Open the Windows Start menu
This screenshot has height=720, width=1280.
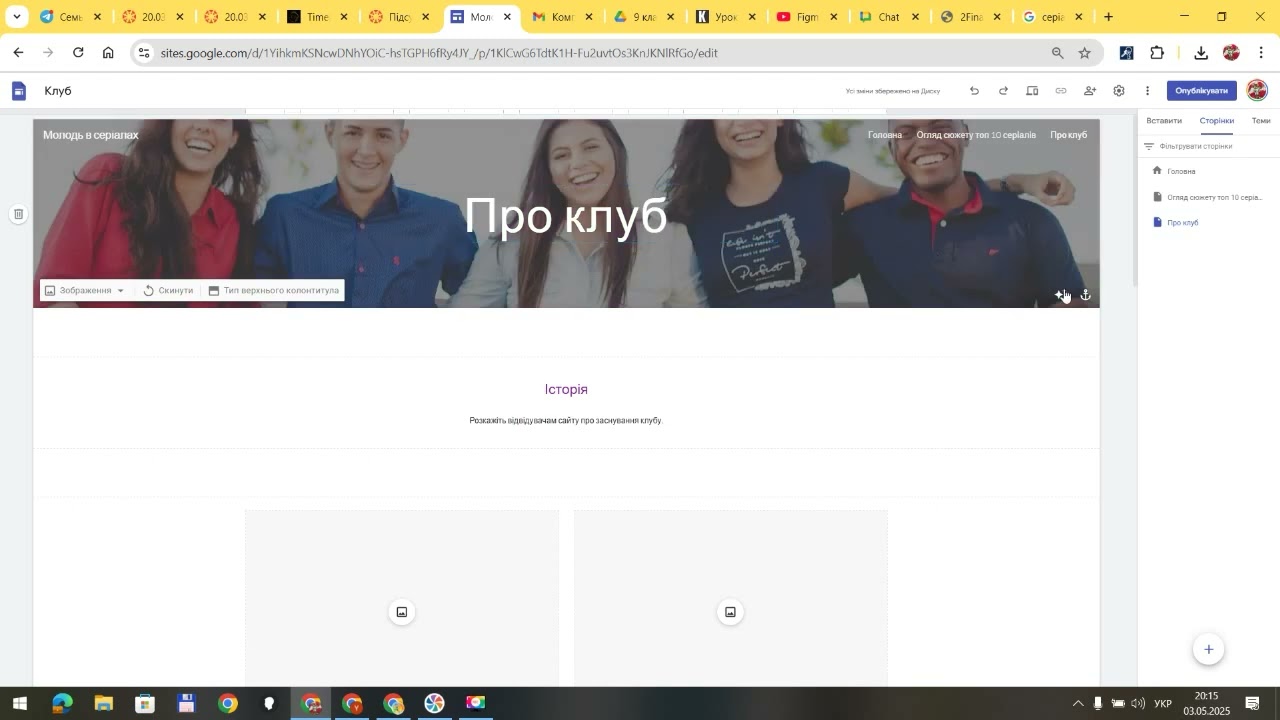(19, 703)
